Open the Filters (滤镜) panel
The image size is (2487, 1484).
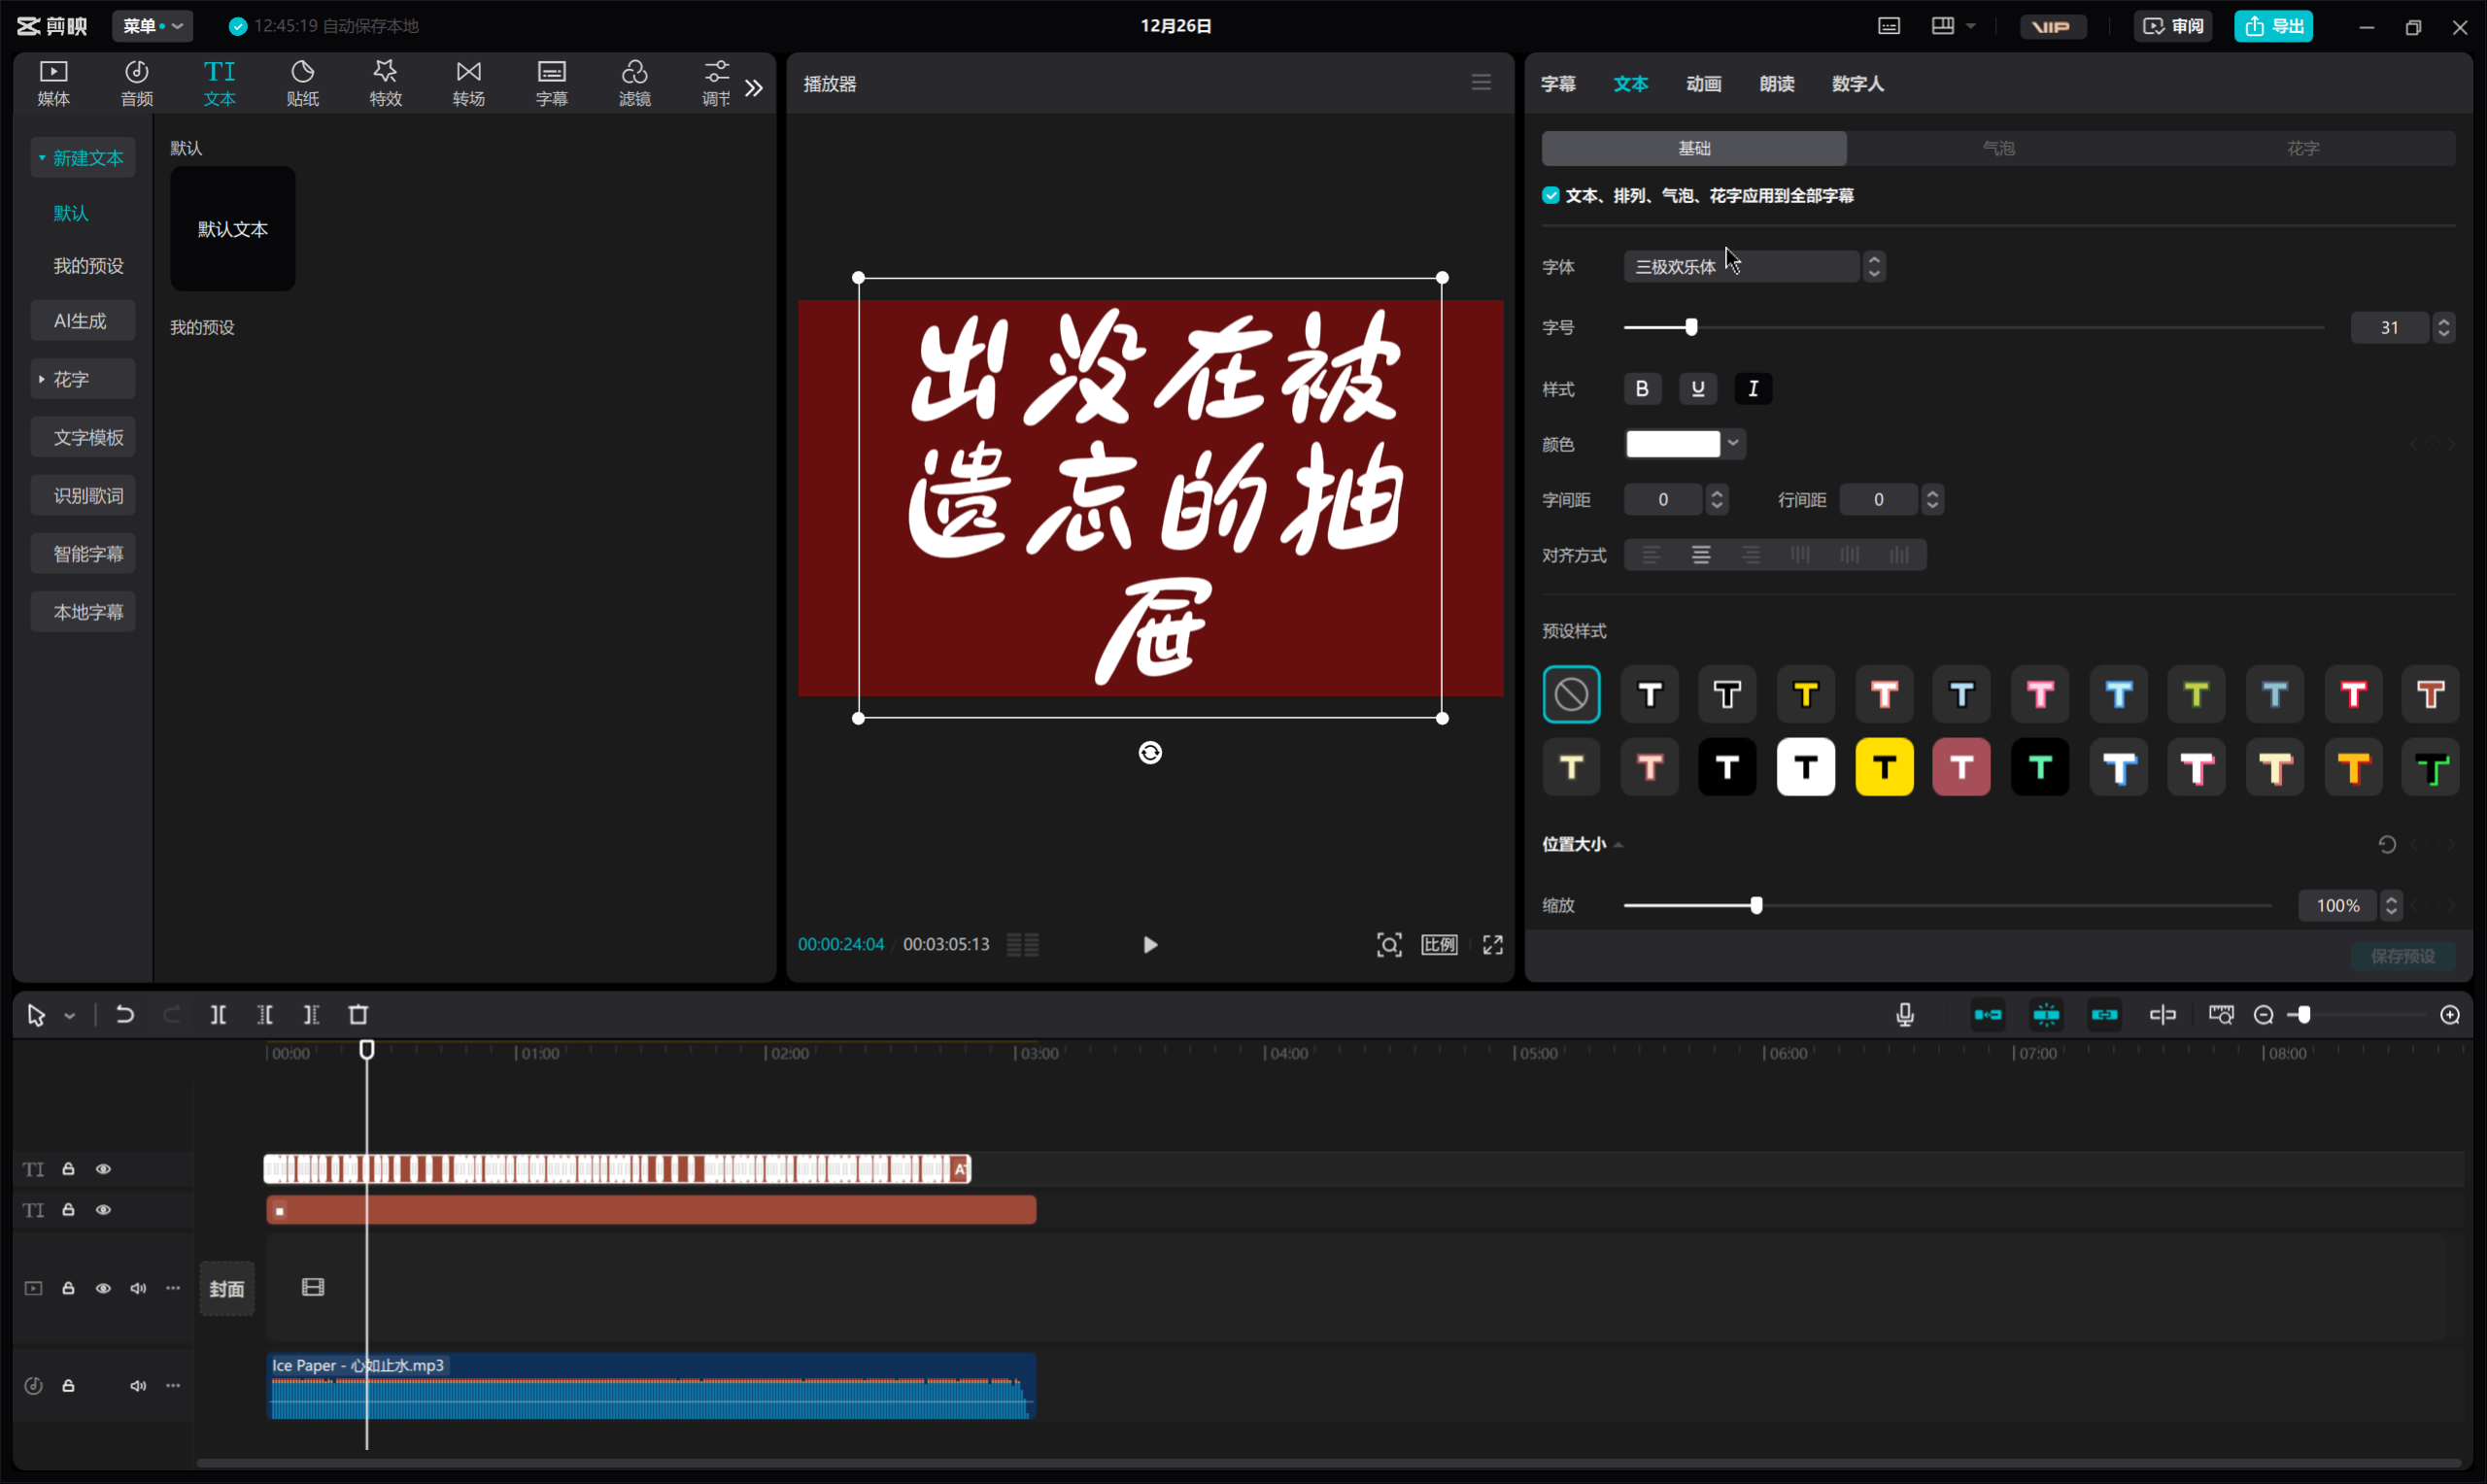pyautogui.click(x=634, y=83)
